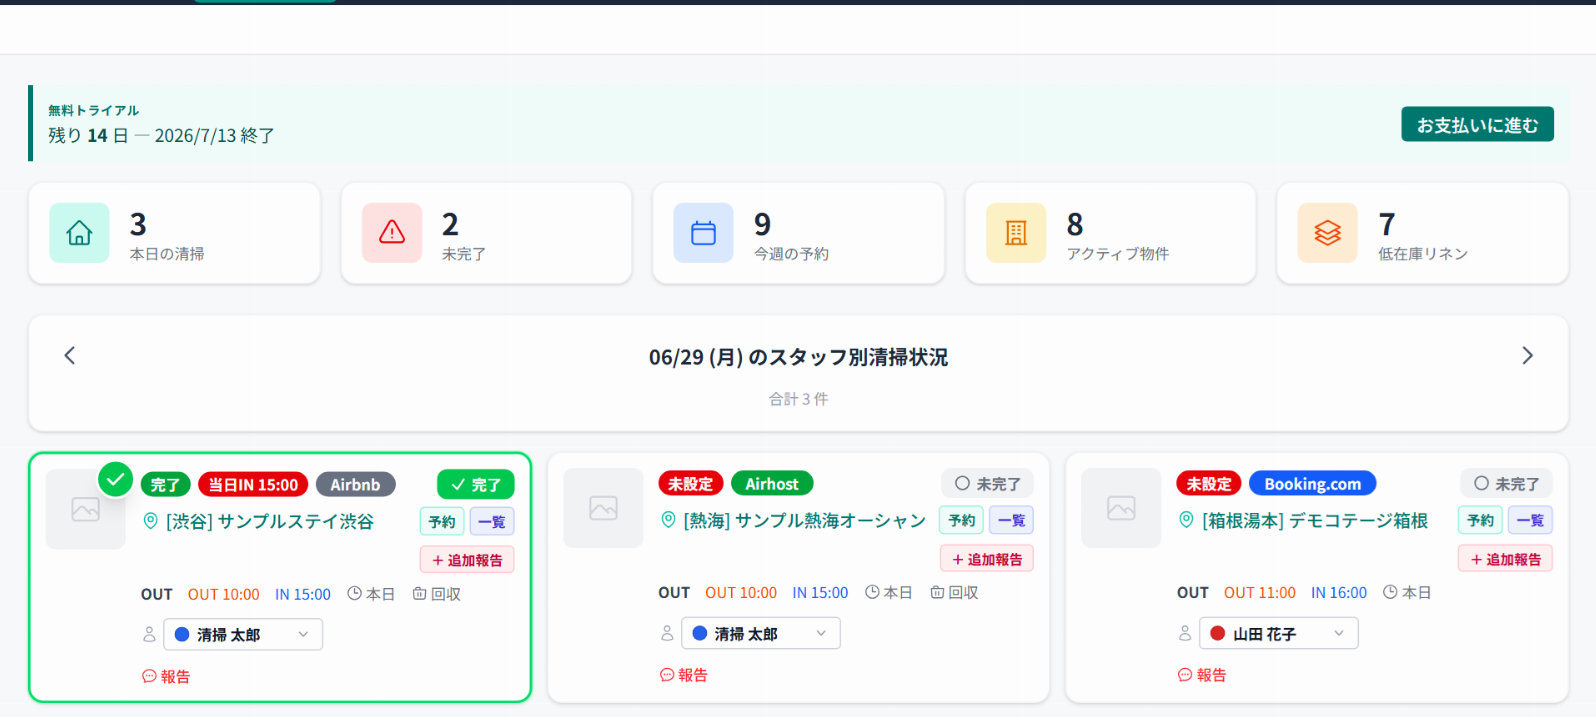Click the 当日IN 15:00 red badge
The width and height of the screenshot is (1596, 717).
point(253,485)
